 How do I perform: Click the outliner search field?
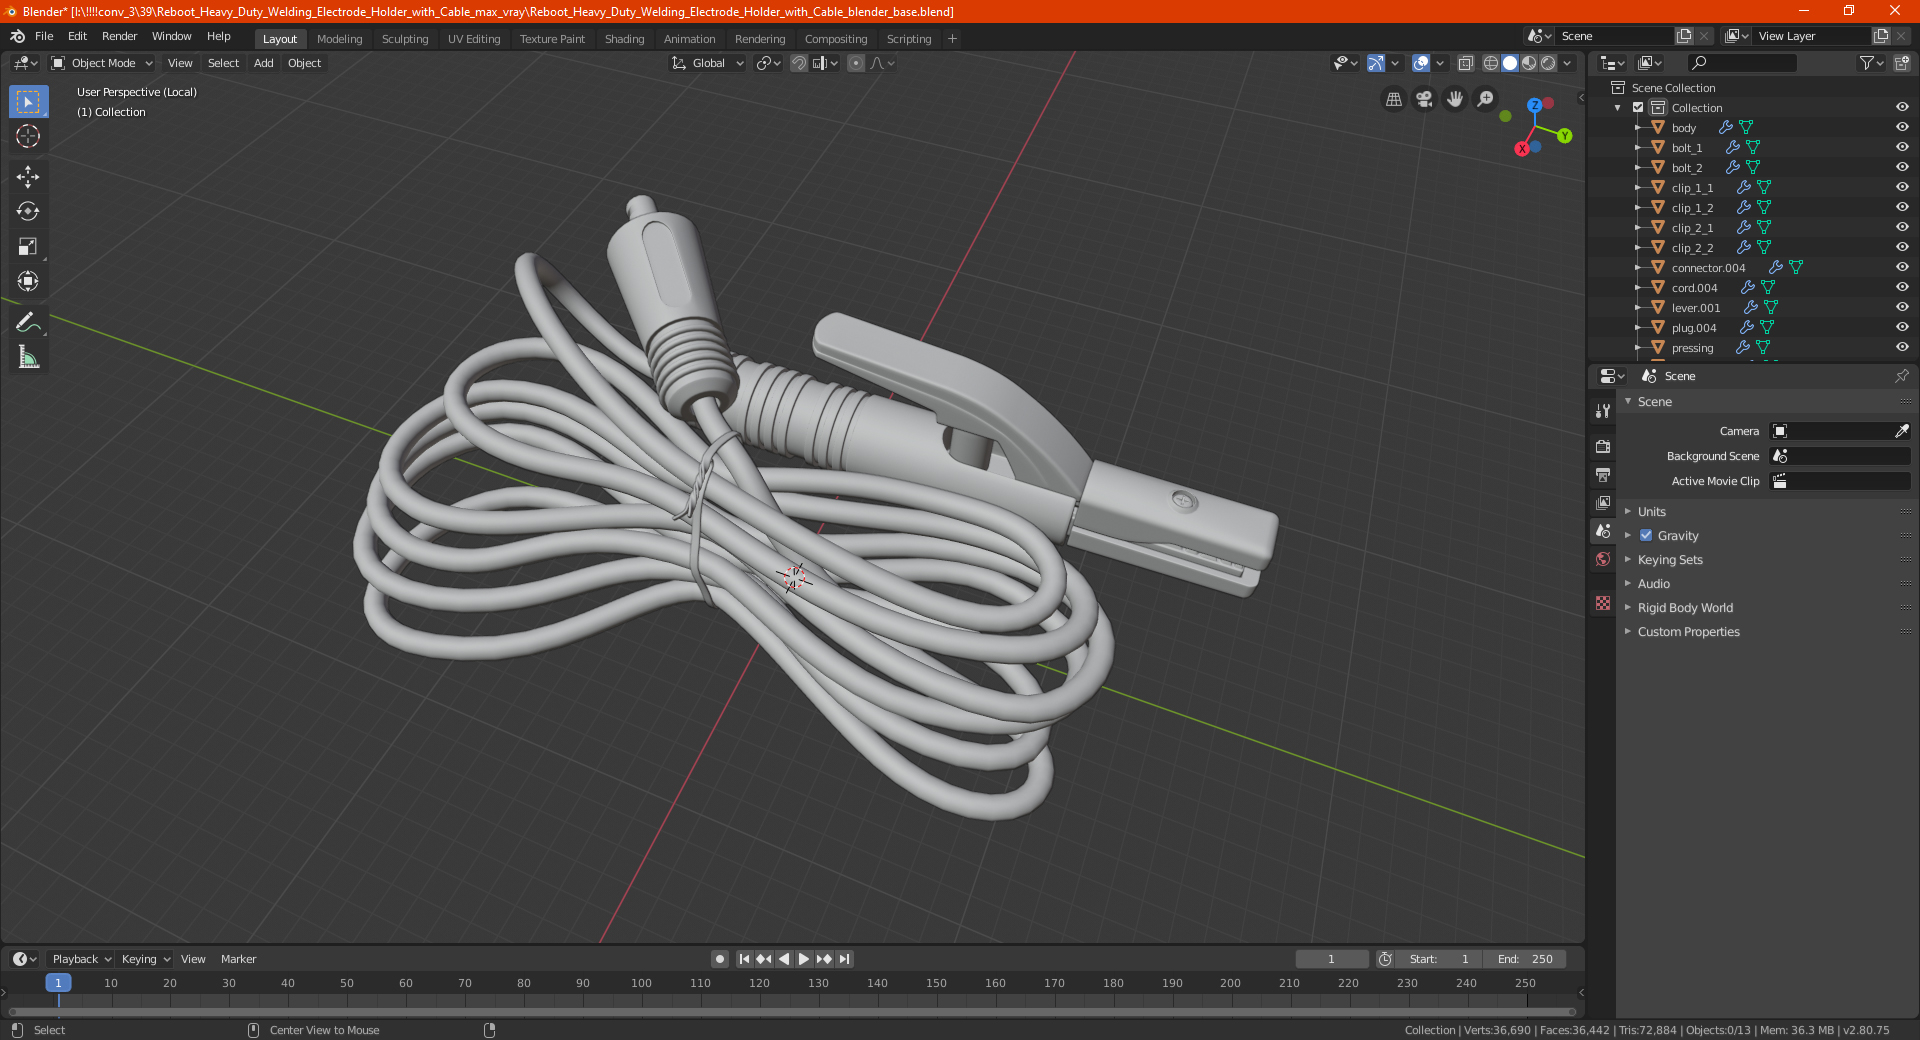click(1742, 63)
